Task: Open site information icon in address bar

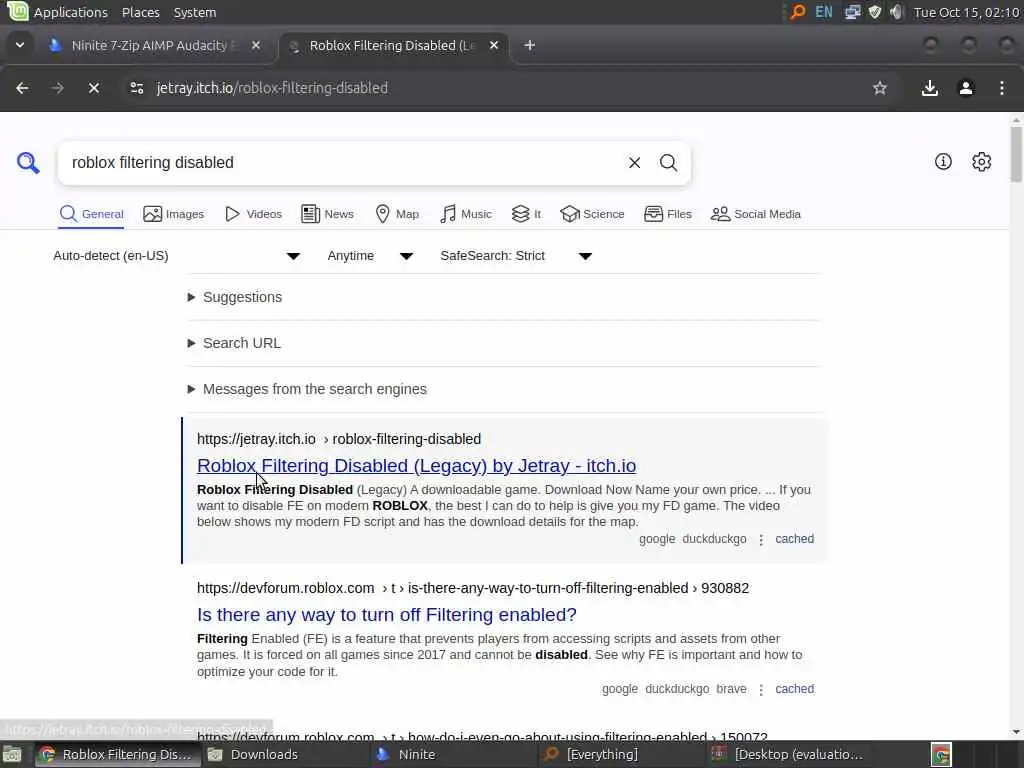Action: (136, 88)
